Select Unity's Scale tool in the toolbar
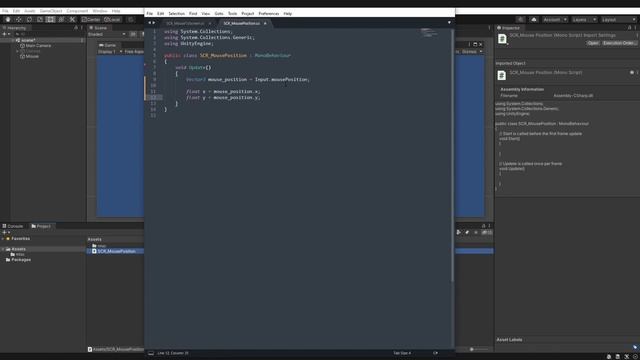This screenshot has height=360, width=640. [x=40, y=19]
